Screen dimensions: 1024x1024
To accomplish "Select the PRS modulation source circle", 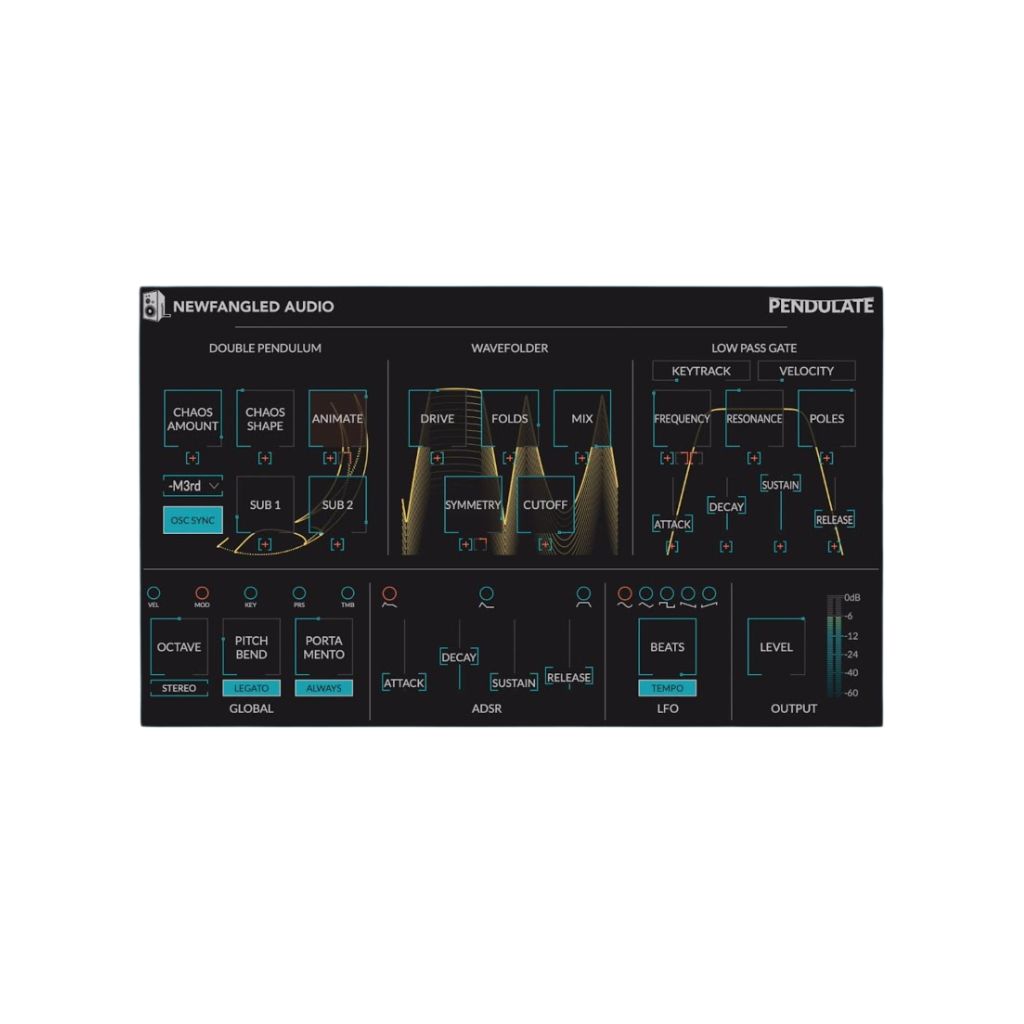I will tap(299, 593).
